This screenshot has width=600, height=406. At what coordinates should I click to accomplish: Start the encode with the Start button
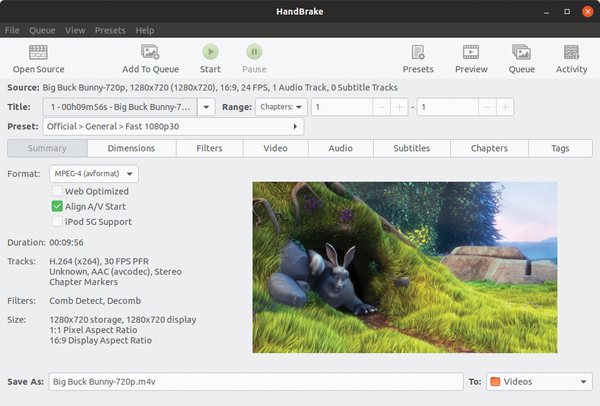[x=210, y=59]
